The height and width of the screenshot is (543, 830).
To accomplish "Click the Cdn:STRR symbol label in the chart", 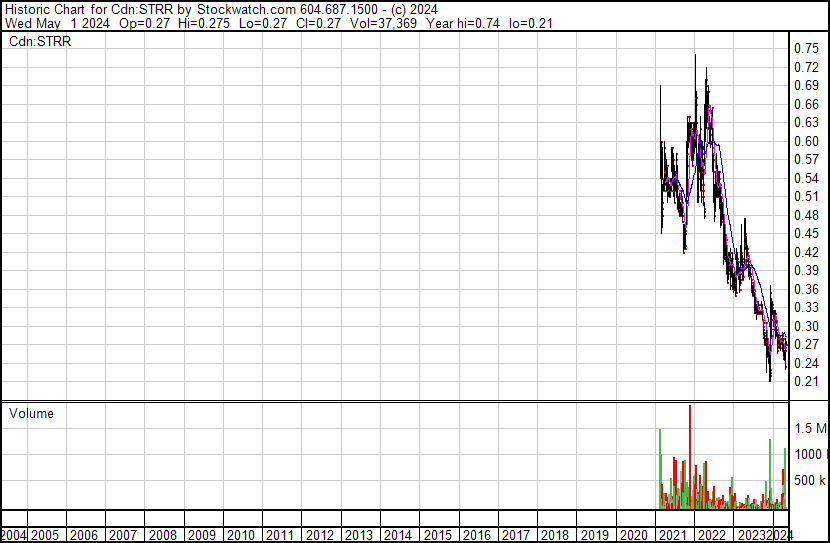I will [40, 42].
